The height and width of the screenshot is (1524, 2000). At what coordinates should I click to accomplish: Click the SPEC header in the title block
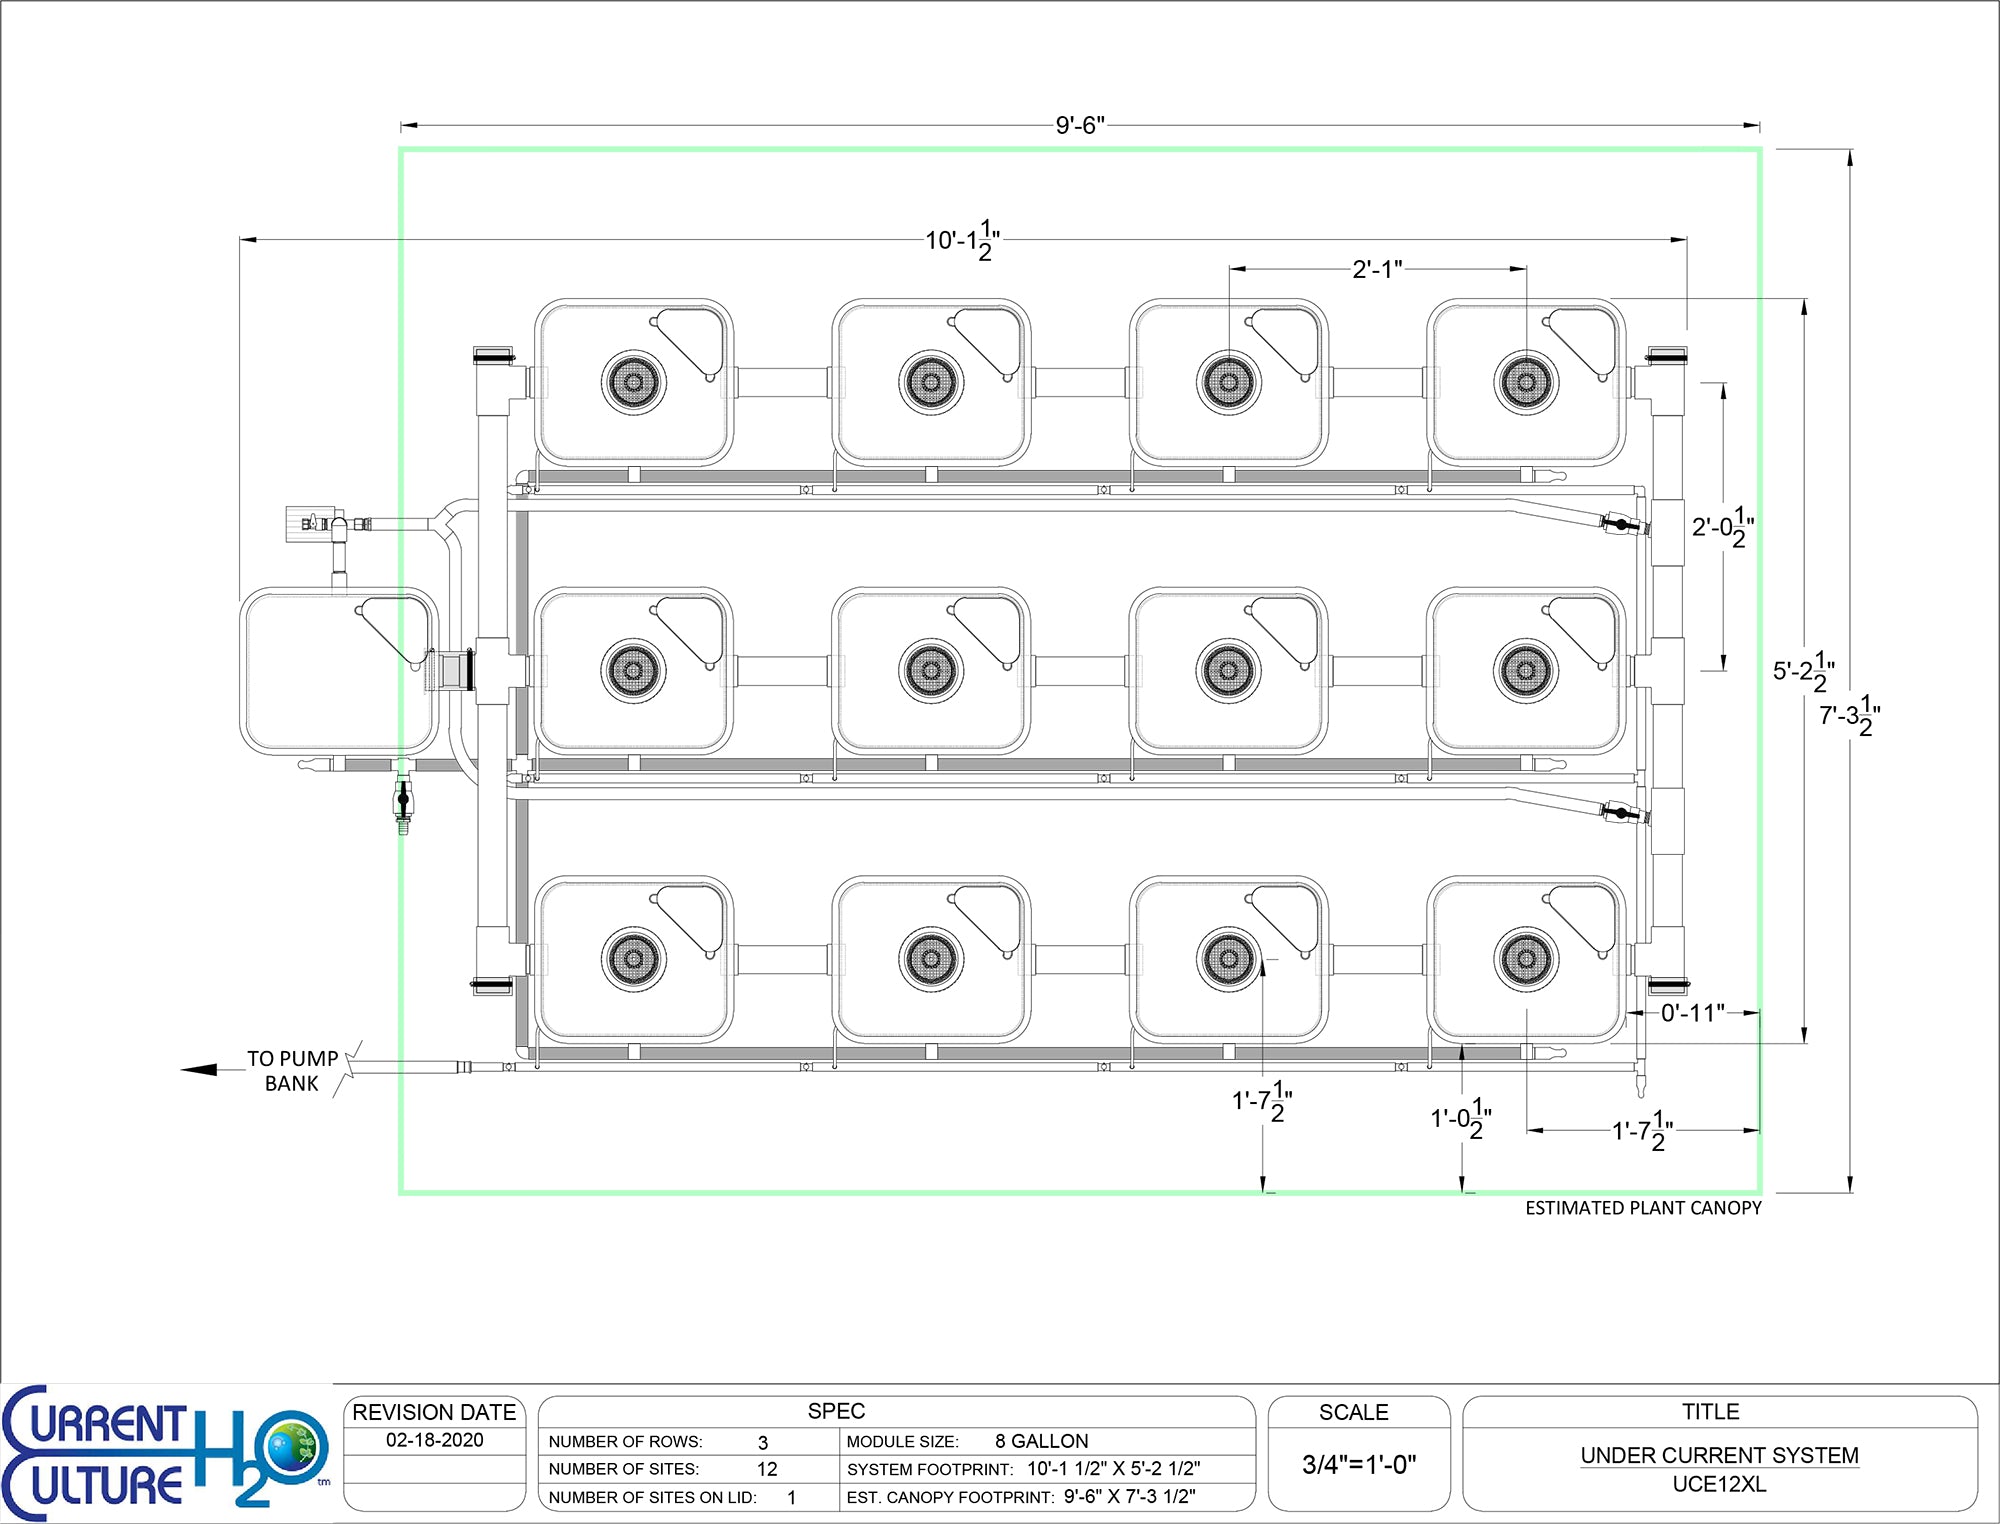point(836,1411)
